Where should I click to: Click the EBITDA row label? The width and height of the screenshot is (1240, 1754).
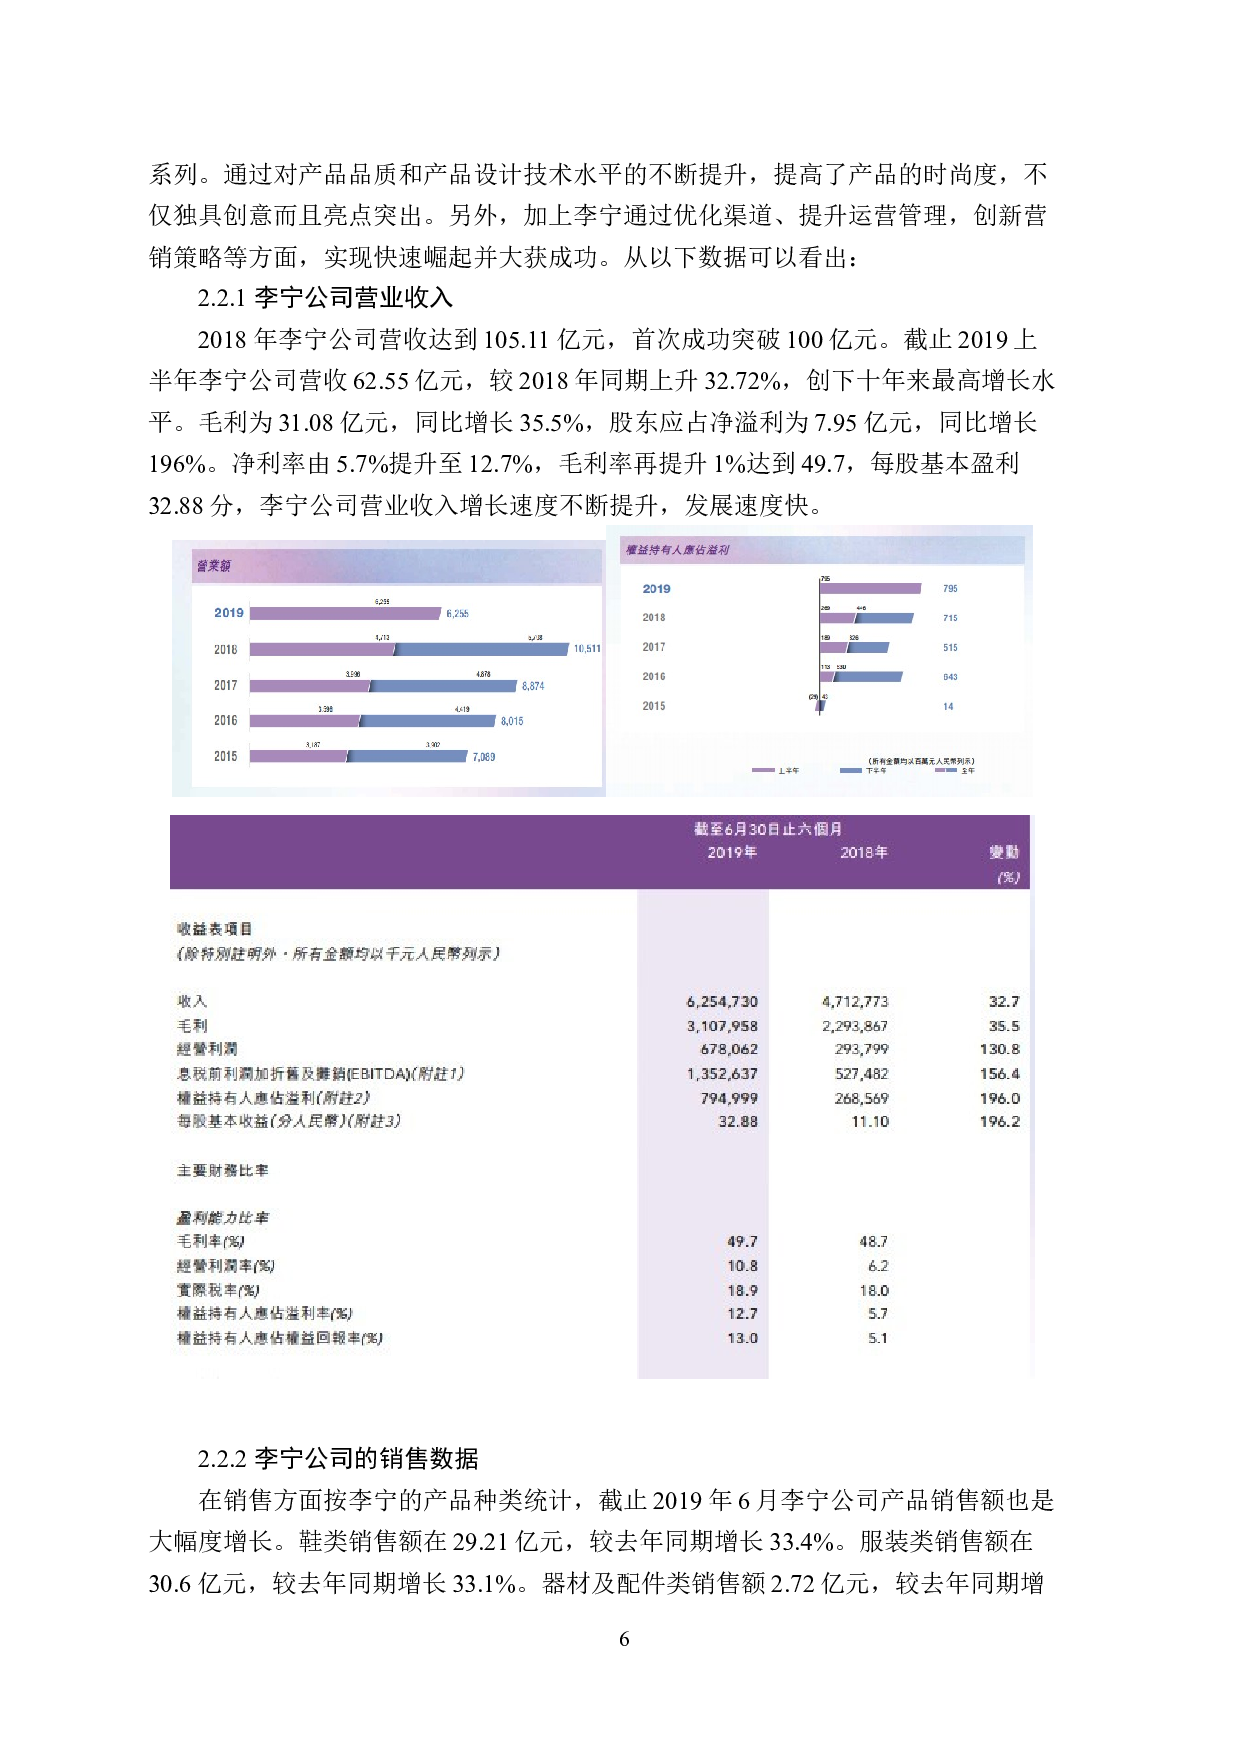click(x=320, y=1074)
